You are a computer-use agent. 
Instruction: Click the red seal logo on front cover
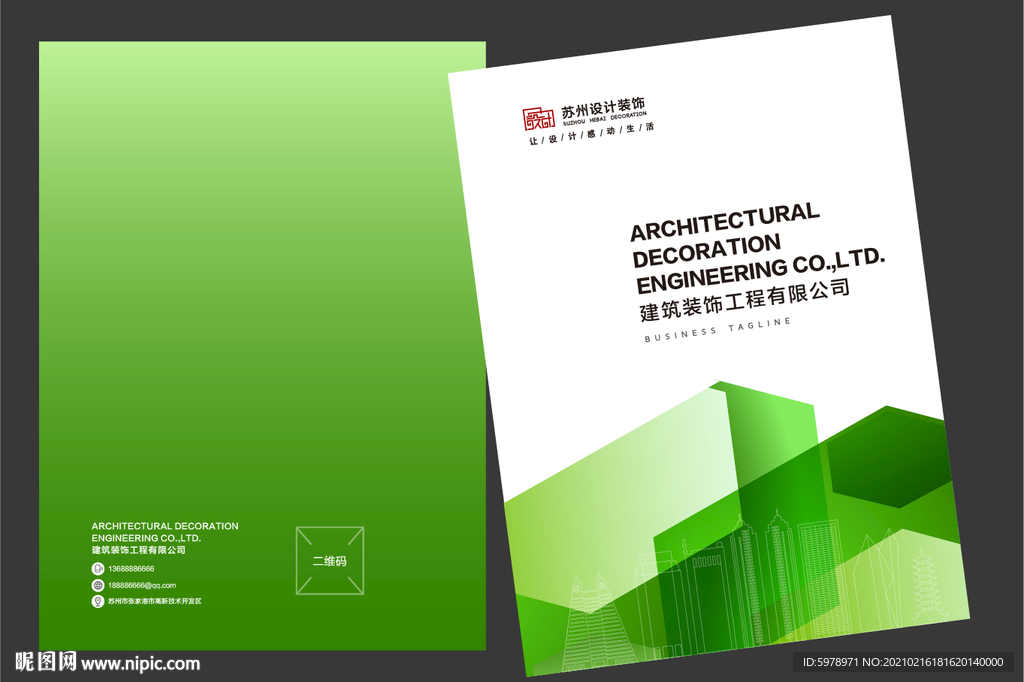click(539, 118)
